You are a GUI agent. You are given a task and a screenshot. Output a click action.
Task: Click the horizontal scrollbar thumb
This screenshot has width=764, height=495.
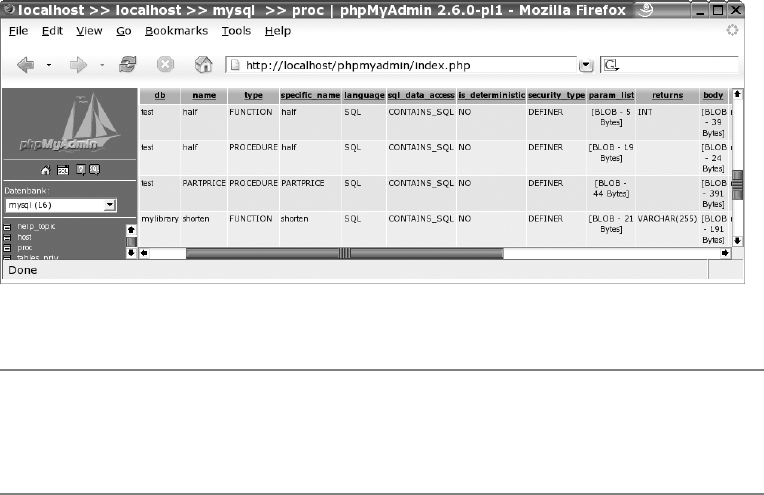point(344,253)
